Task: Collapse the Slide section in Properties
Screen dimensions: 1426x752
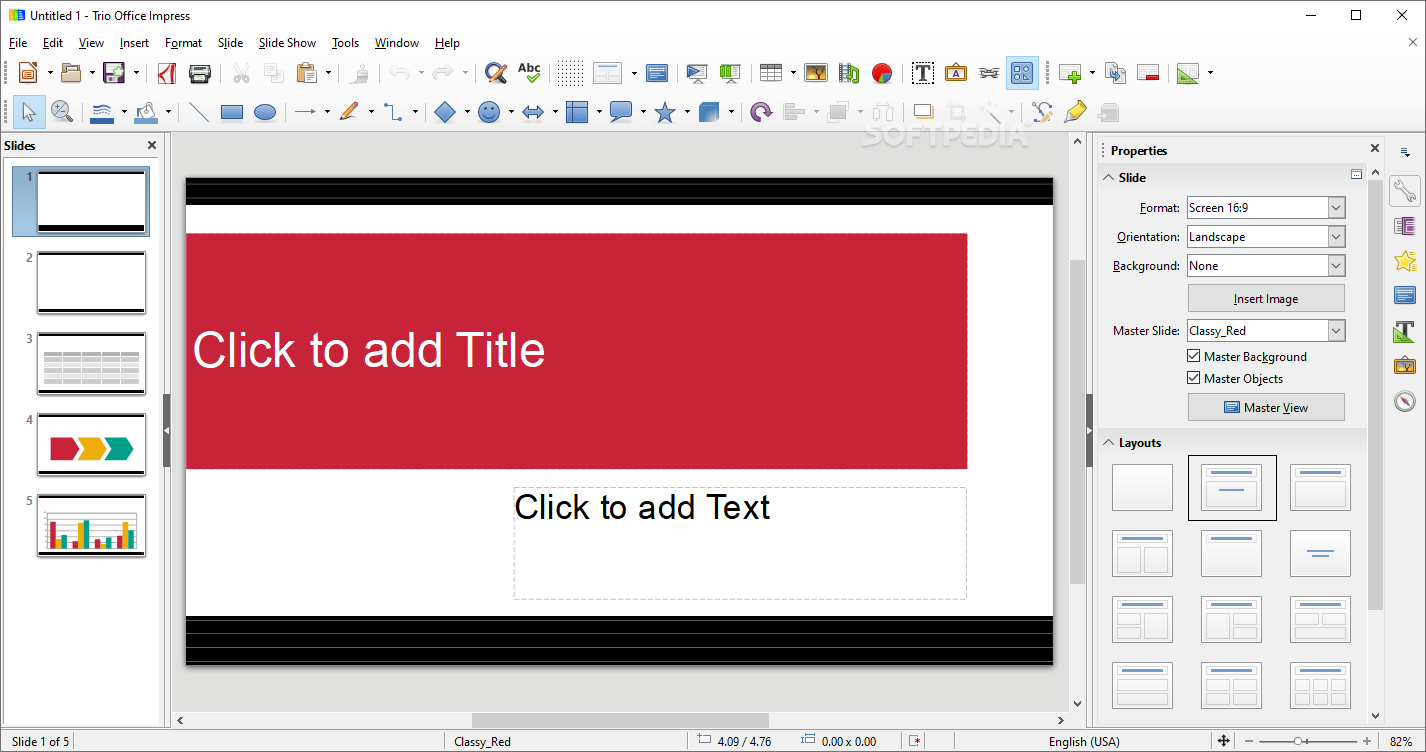Action: [x=1108, y=177]
